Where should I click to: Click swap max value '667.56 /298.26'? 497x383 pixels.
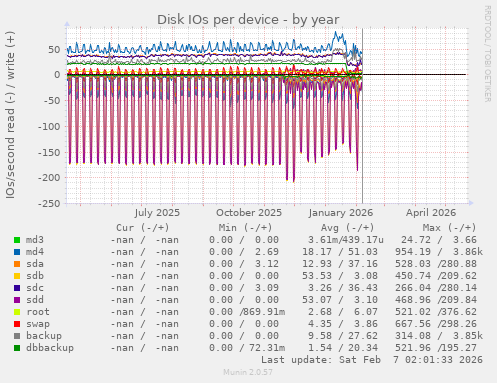coord(436,324)
